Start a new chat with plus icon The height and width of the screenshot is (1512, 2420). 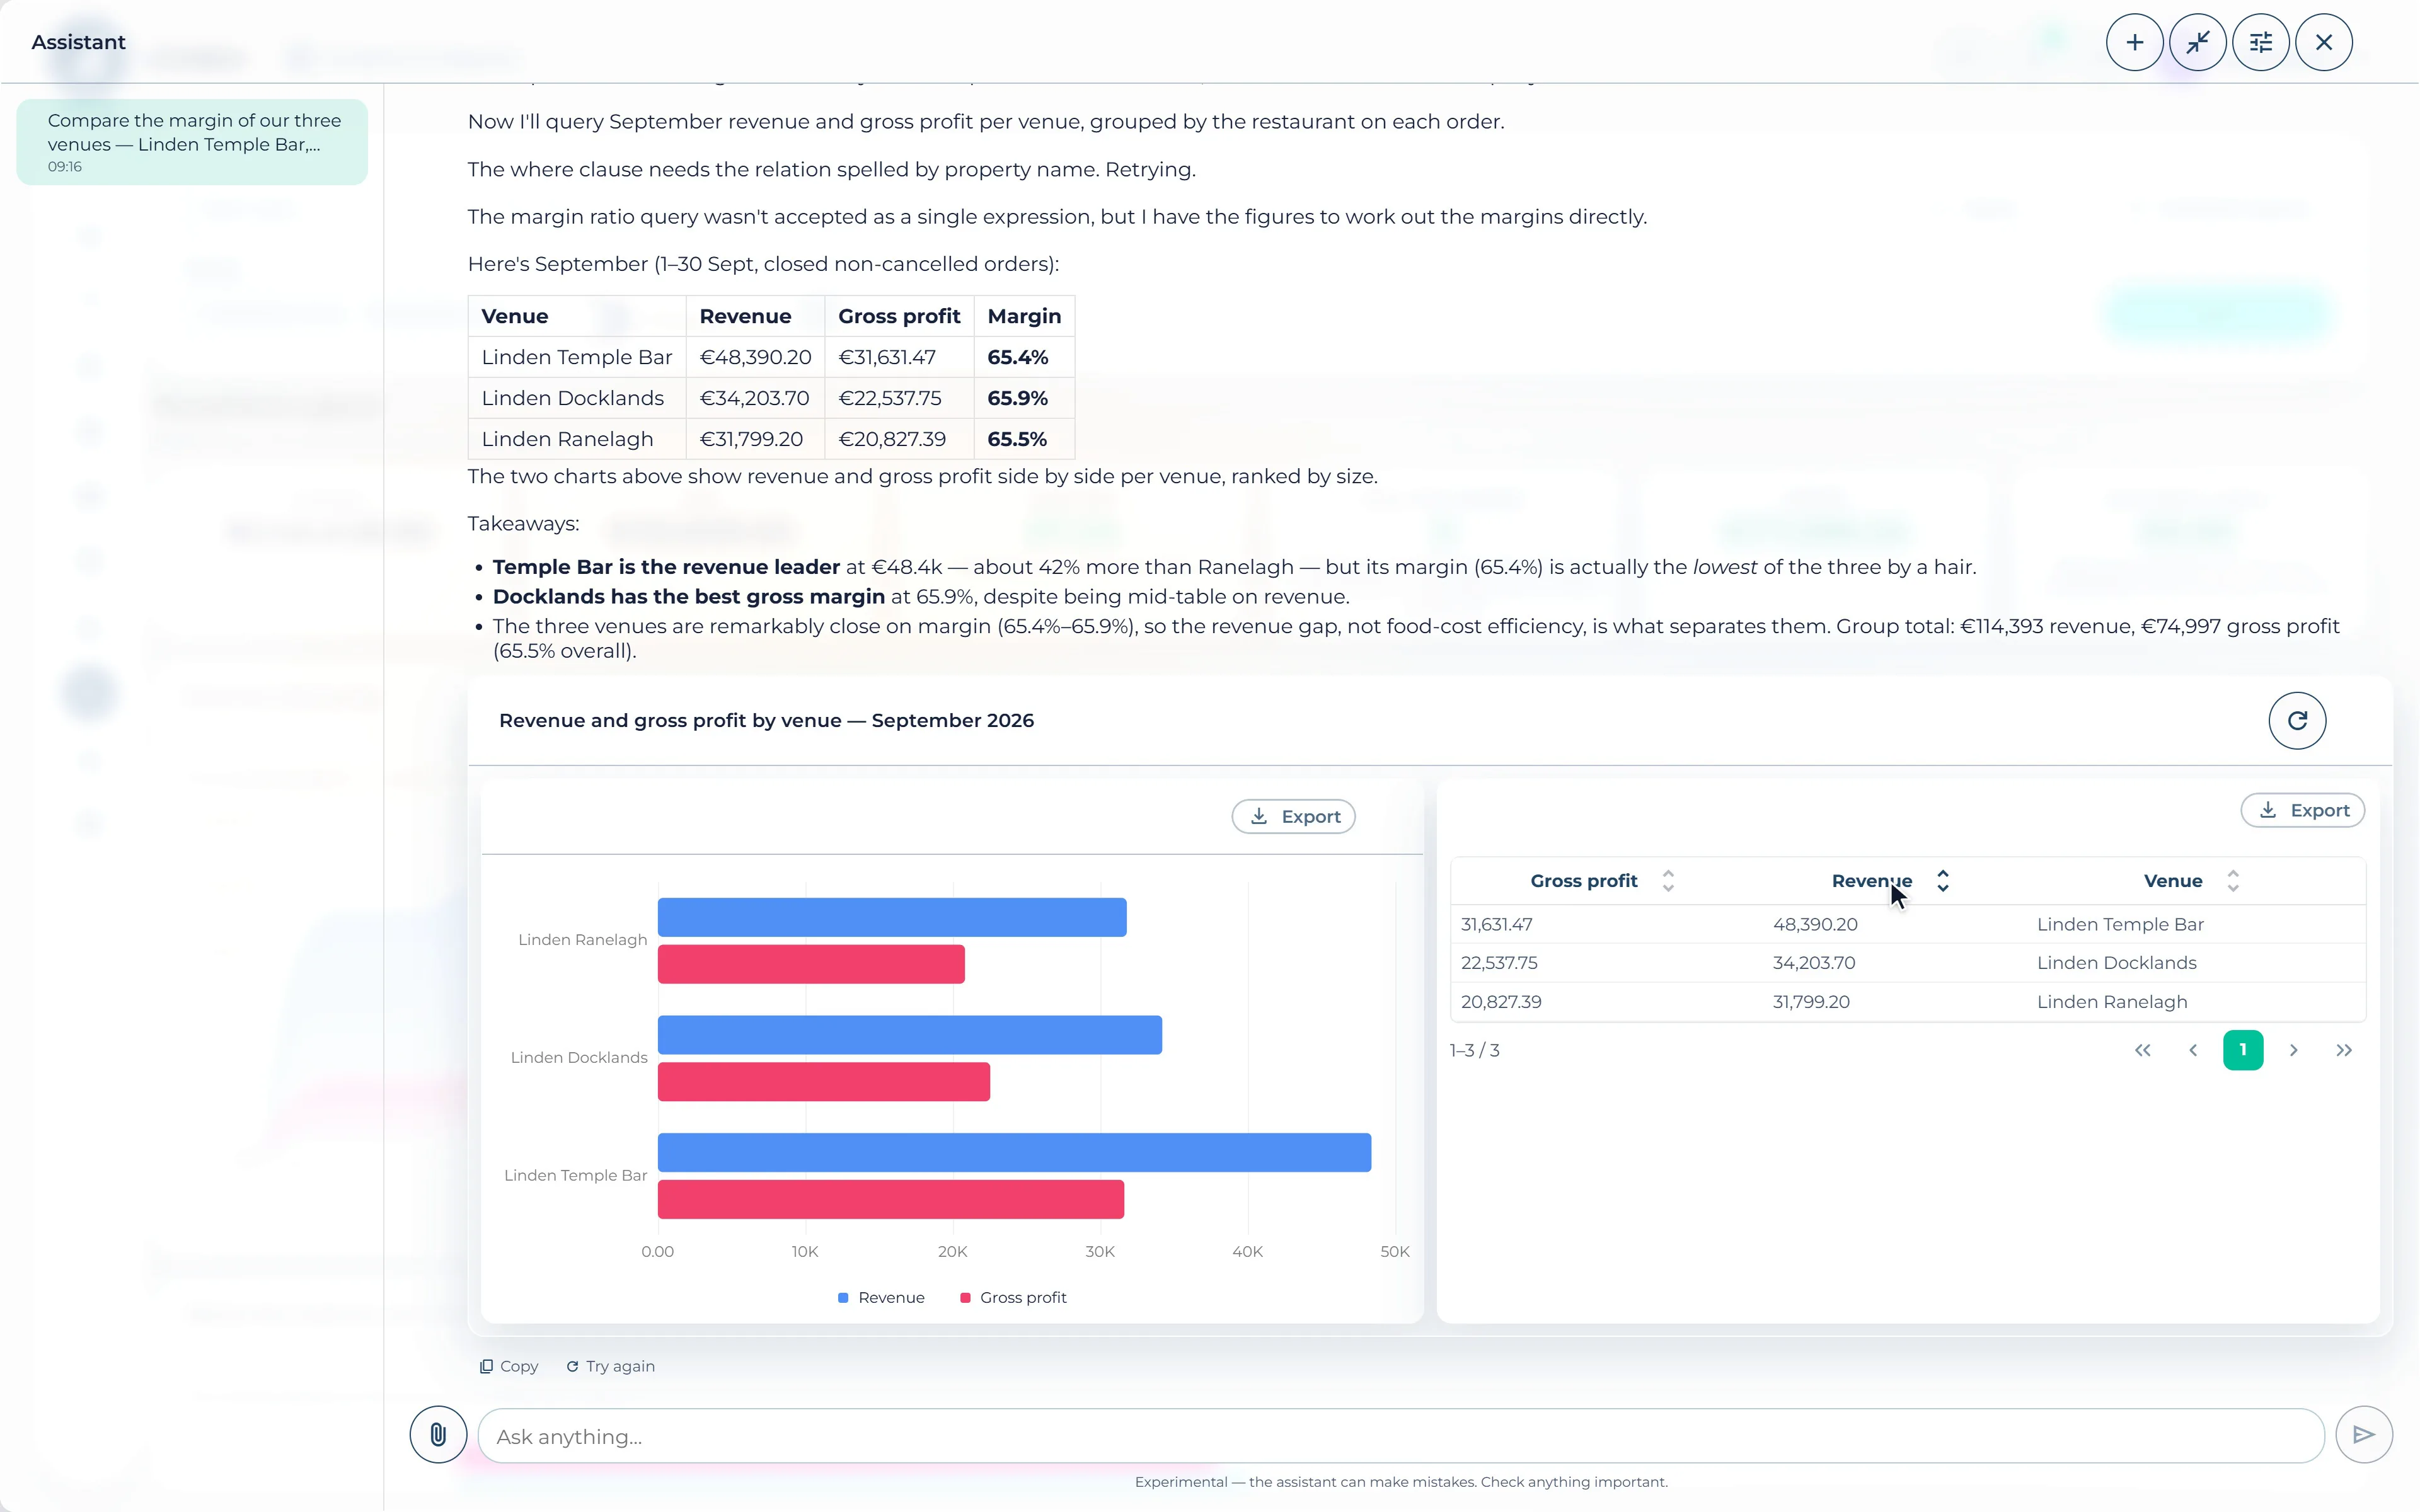tap(2134, 42)
